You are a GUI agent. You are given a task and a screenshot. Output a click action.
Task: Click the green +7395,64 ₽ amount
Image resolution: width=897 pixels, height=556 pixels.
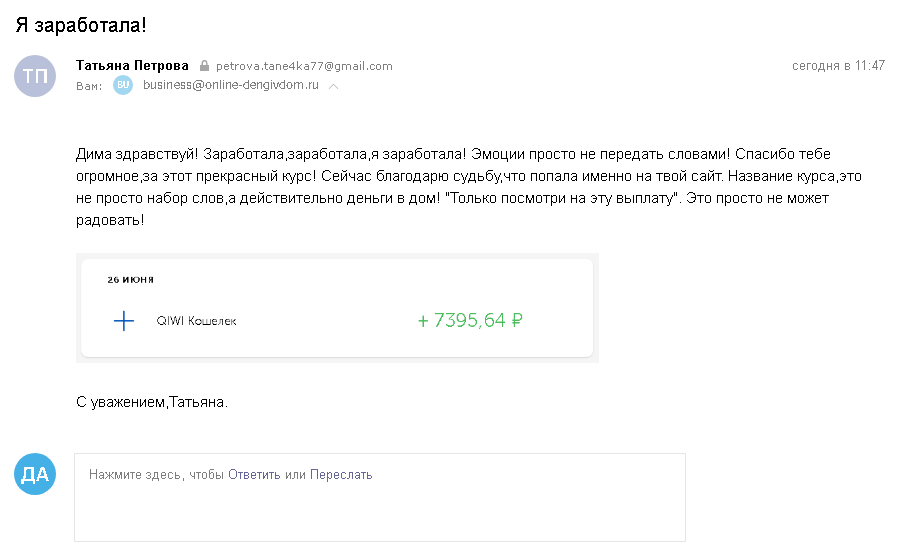click(470, 320)
